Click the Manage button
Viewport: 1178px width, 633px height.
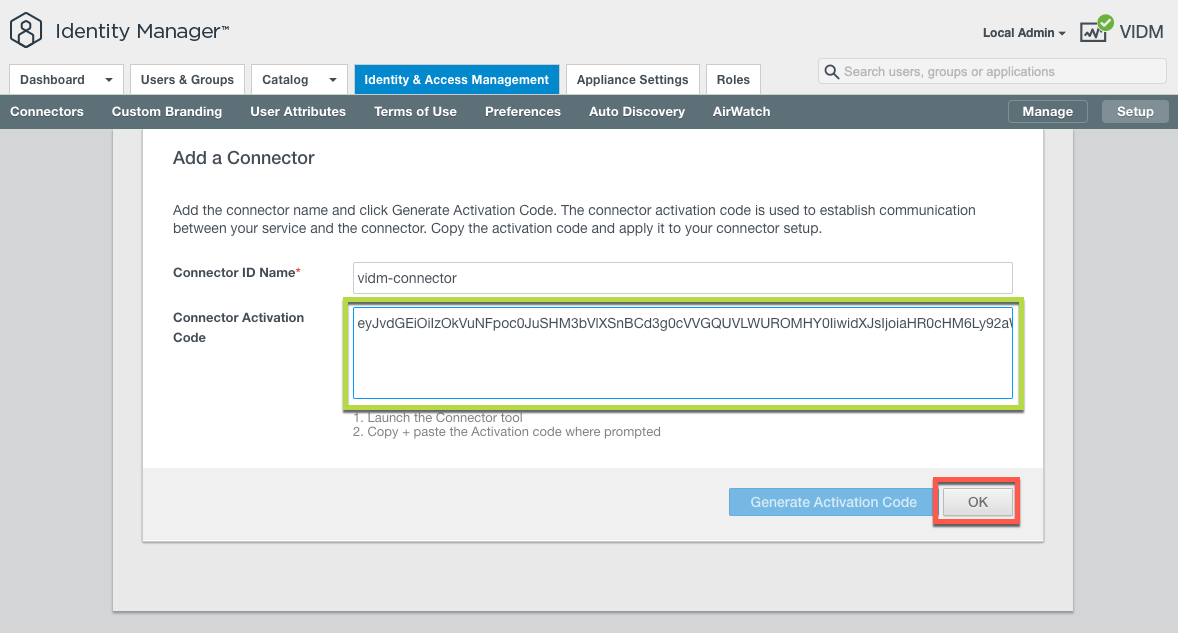coord(1047,111)
